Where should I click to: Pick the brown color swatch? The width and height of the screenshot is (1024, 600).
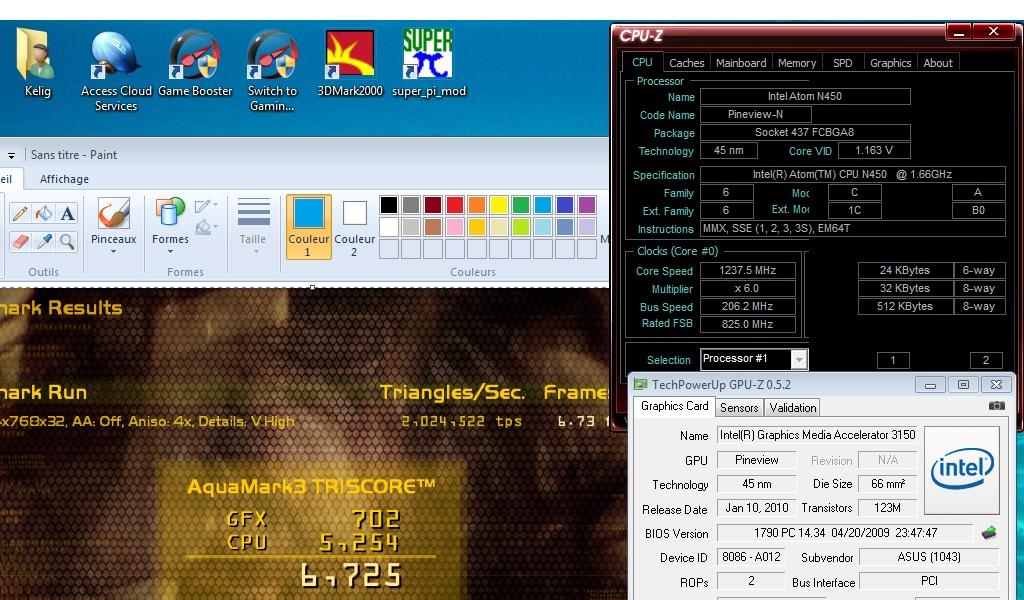[x=433, y=227]
